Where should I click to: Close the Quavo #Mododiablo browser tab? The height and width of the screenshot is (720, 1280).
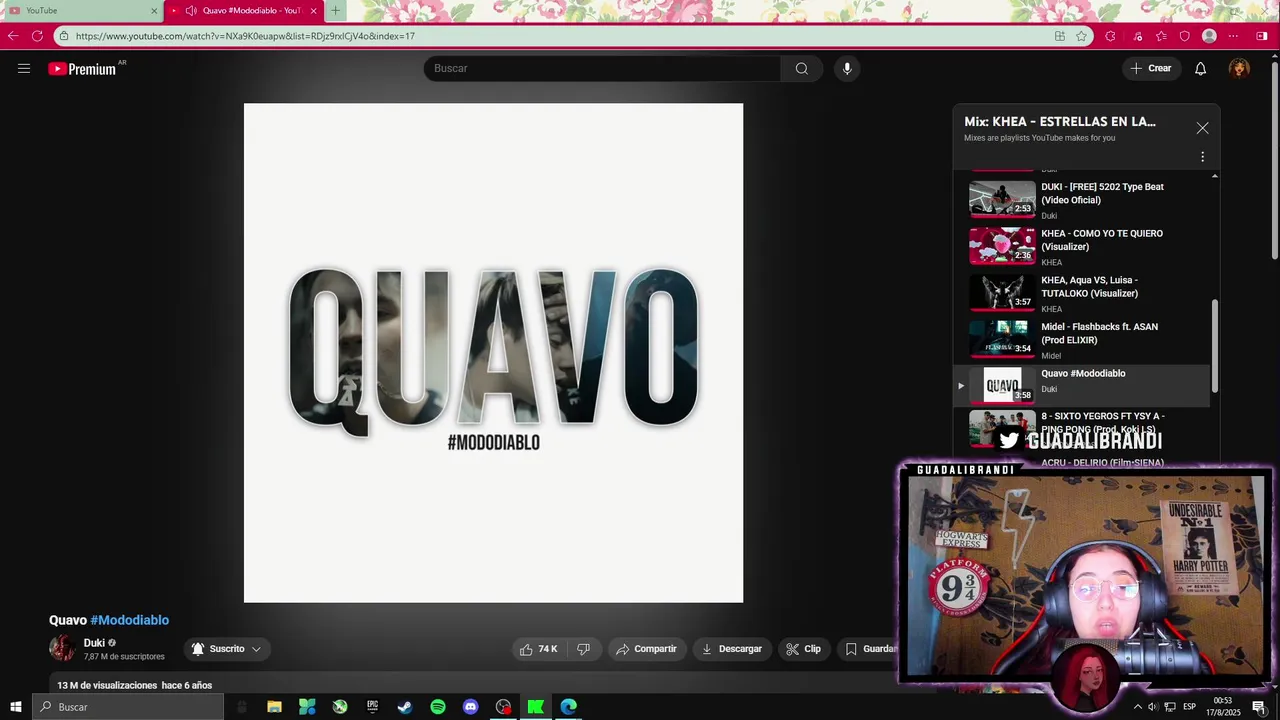(314, 11)
